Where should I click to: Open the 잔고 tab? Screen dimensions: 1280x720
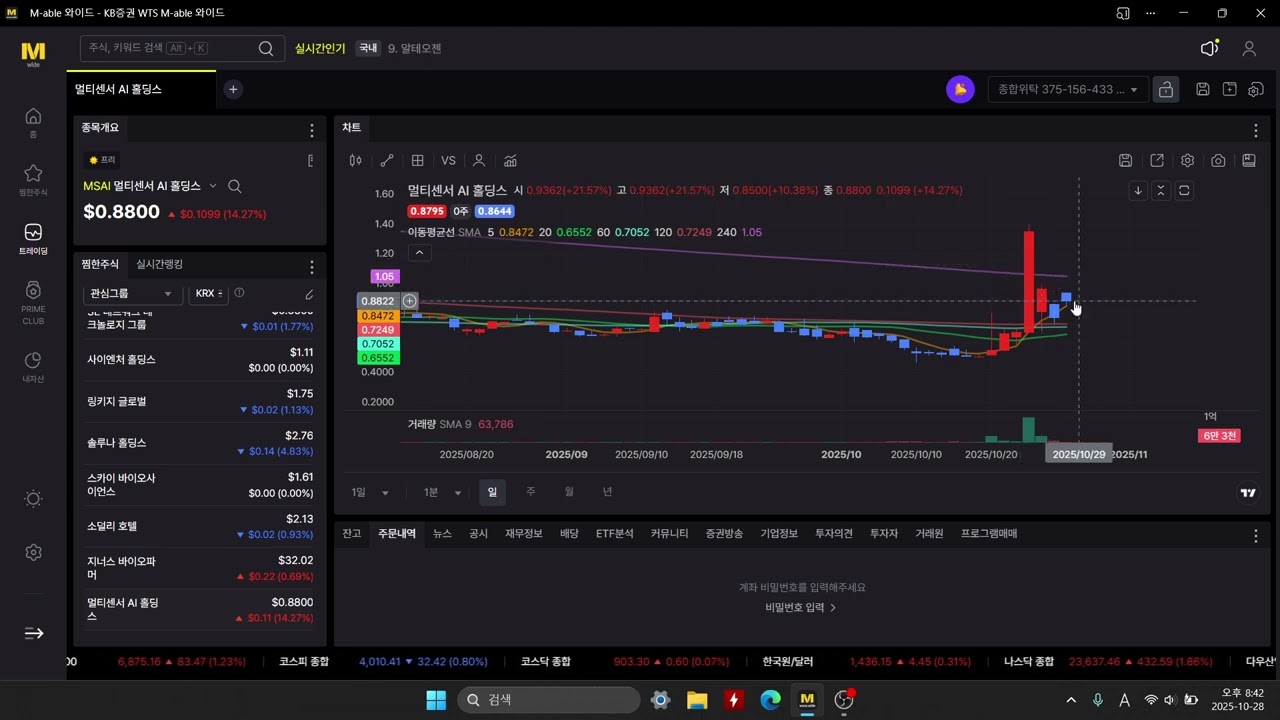pos(351,534)
